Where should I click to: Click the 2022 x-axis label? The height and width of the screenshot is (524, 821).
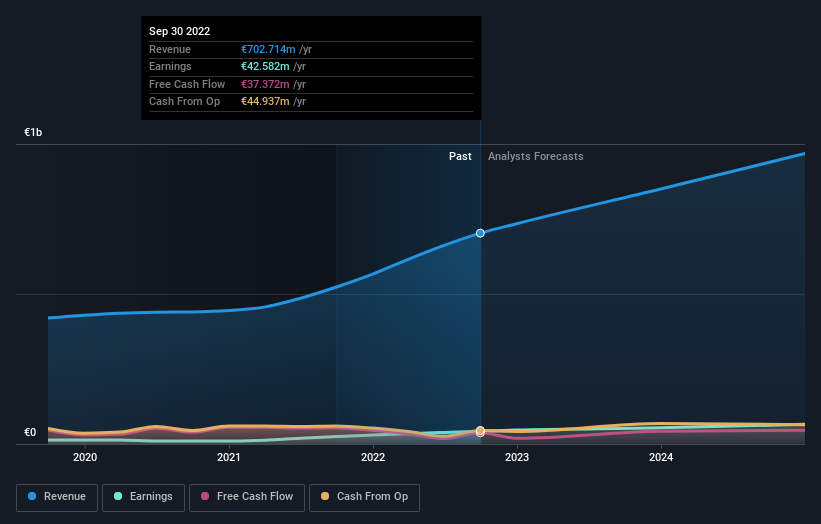pyautogui.click(x=373, y=457)
